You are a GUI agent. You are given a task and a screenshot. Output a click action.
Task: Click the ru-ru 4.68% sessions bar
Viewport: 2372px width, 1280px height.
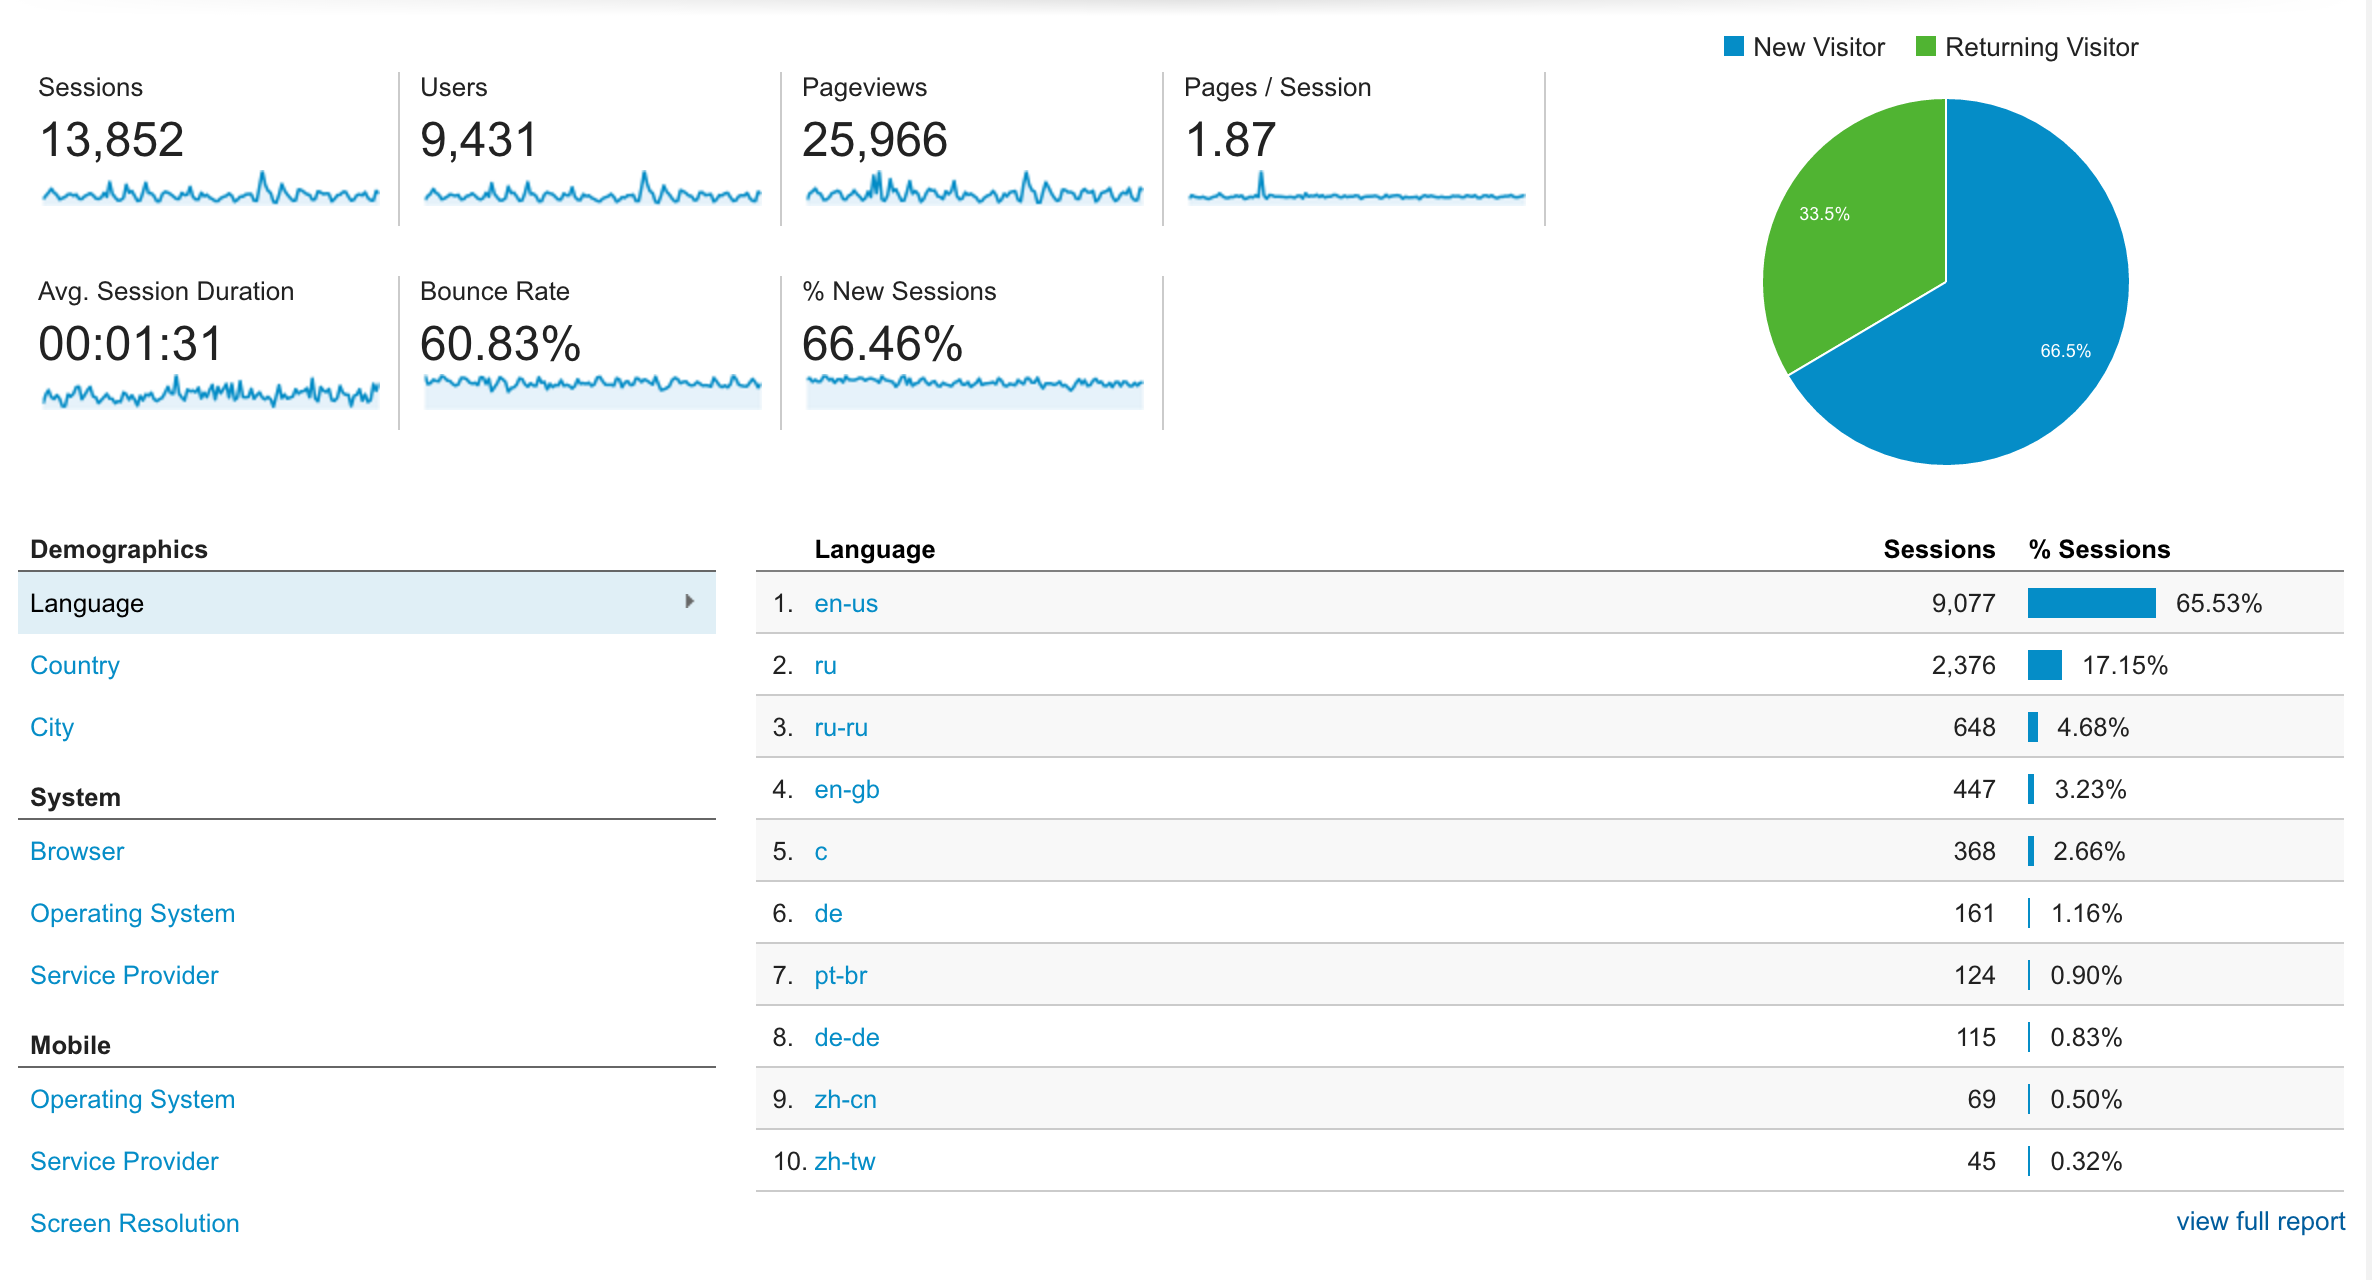(x=2033, y=727)
